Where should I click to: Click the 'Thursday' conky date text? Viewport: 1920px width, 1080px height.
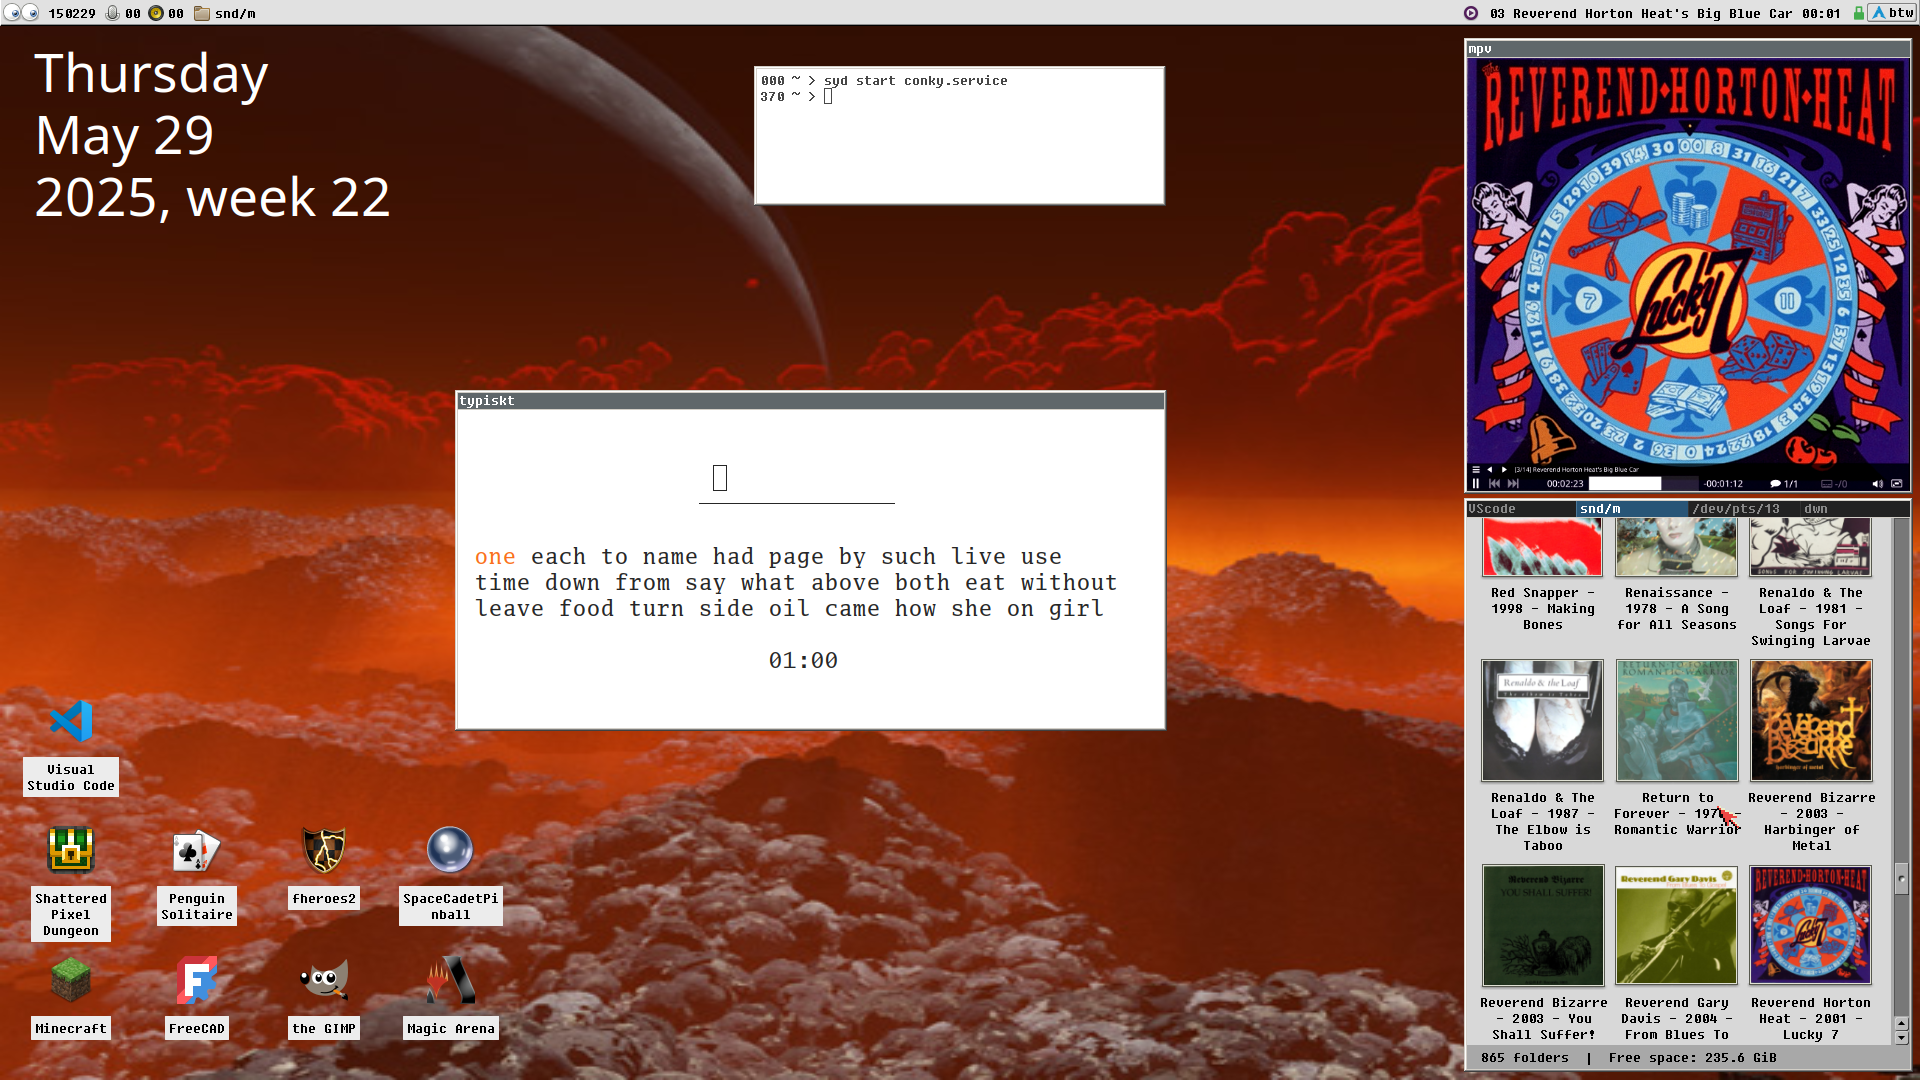(x=151, y=74)
